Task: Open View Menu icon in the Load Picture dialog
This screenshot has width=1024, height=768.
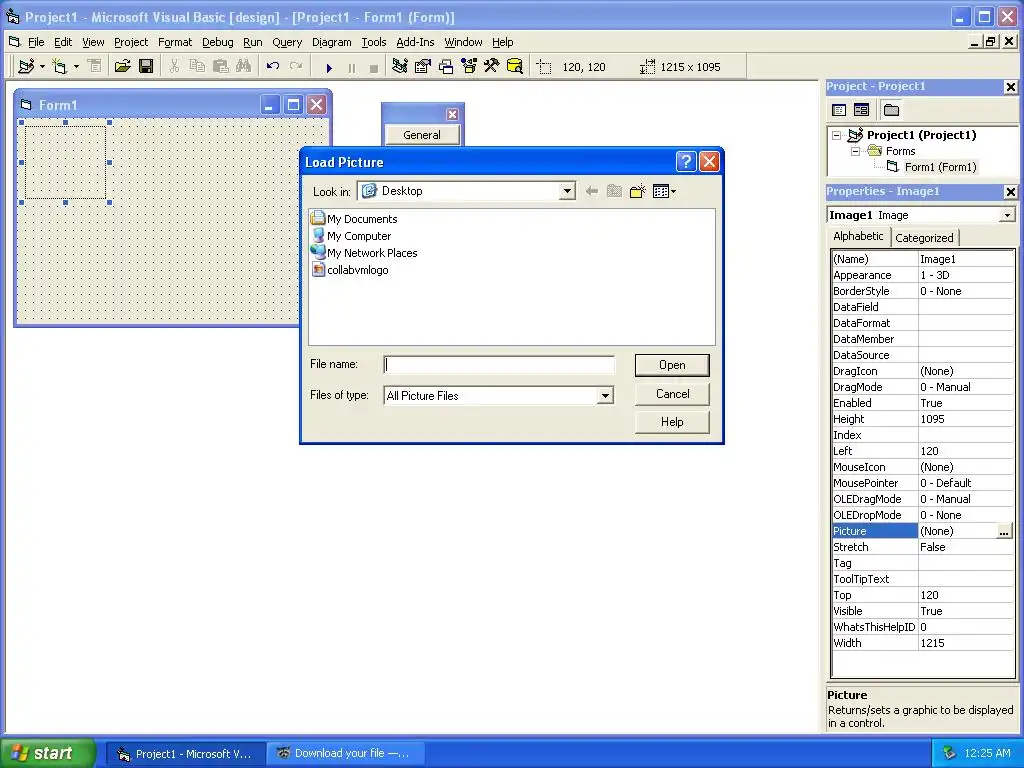Action: [x=664, y=191]
